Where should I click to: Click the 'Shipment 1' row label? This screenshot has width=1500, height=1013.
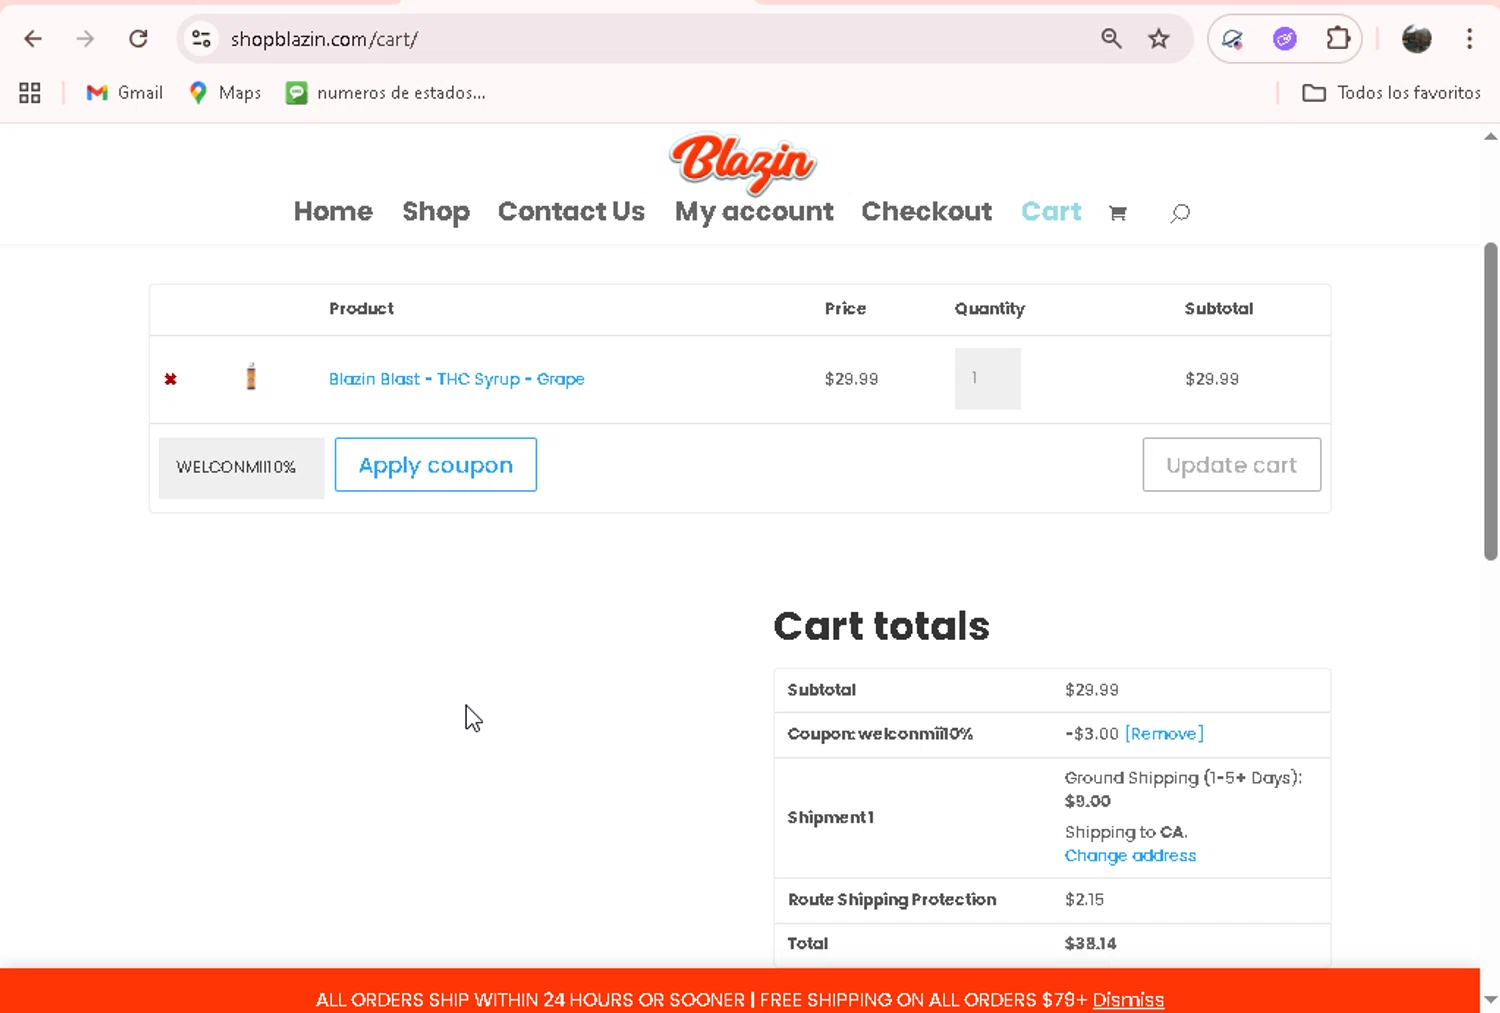tap(830, 818)
